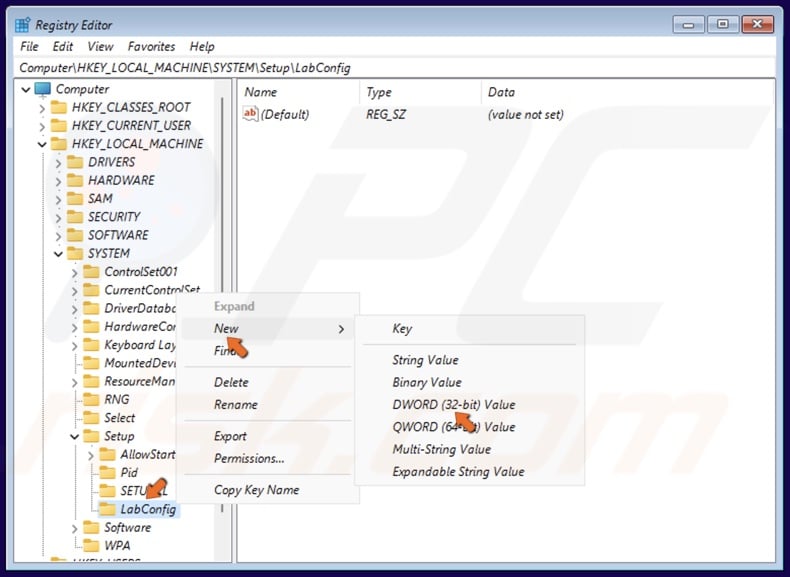This screenshot has width=790, height=577.
Task: Click the Computer icon in tree root
Action: coord(42,89)
